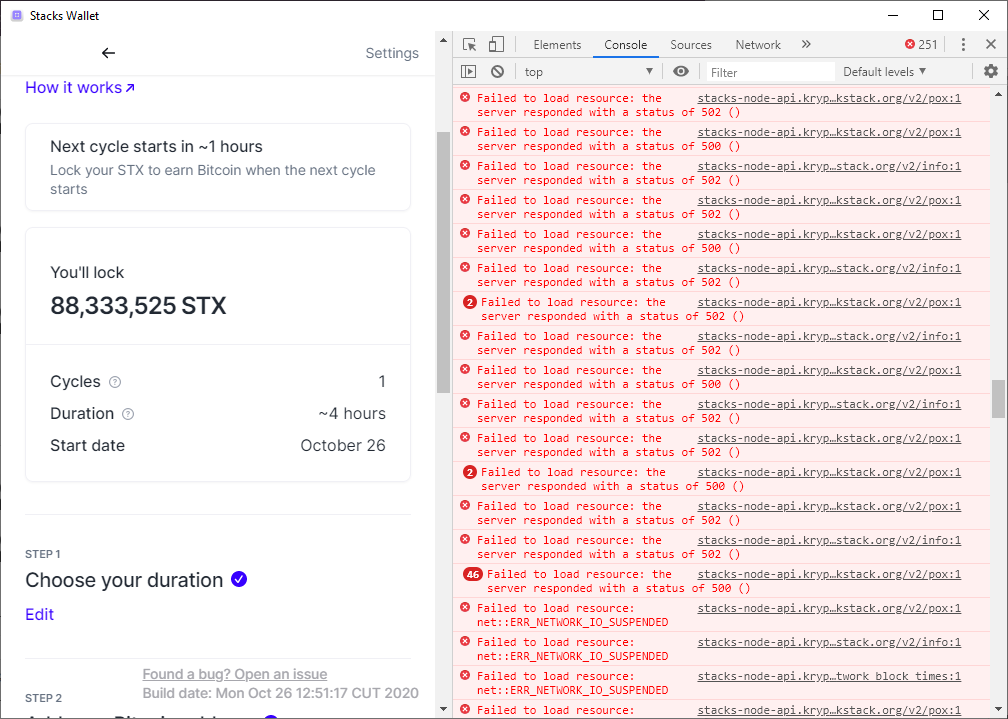Click the scroll-down arrow of the console
This screenshot has height=719, width=1008.
pyautogui.click(x=998, y=709)
